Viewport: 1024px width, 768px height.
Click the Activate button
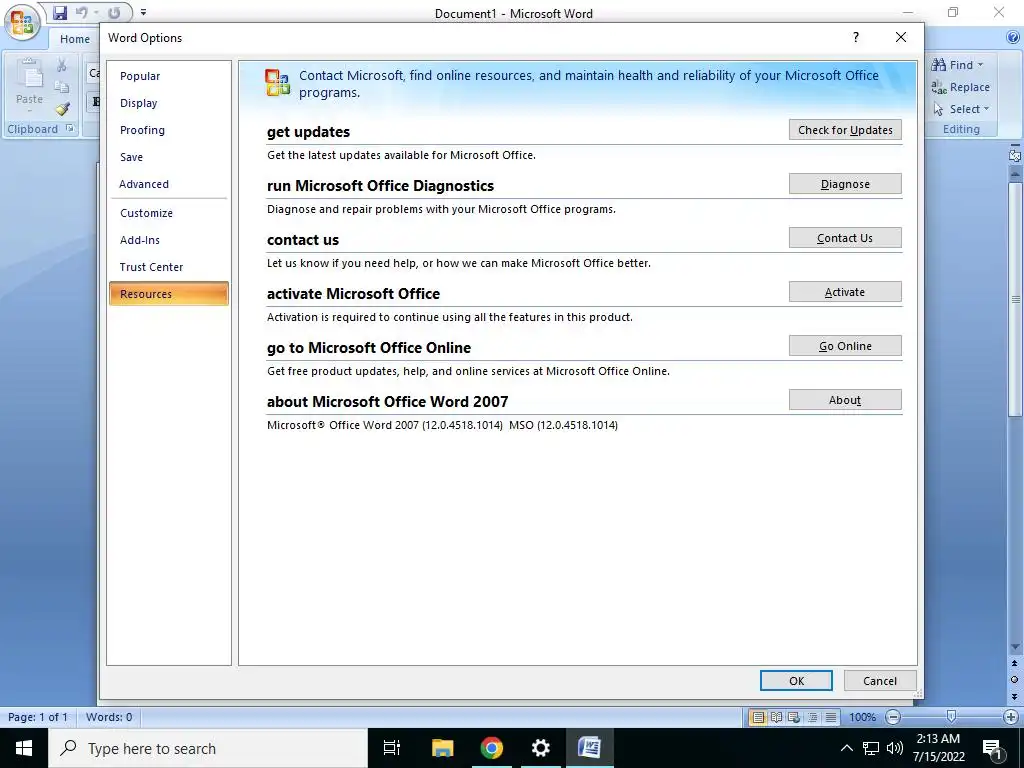pyautogui.click(x=845, y=292)
